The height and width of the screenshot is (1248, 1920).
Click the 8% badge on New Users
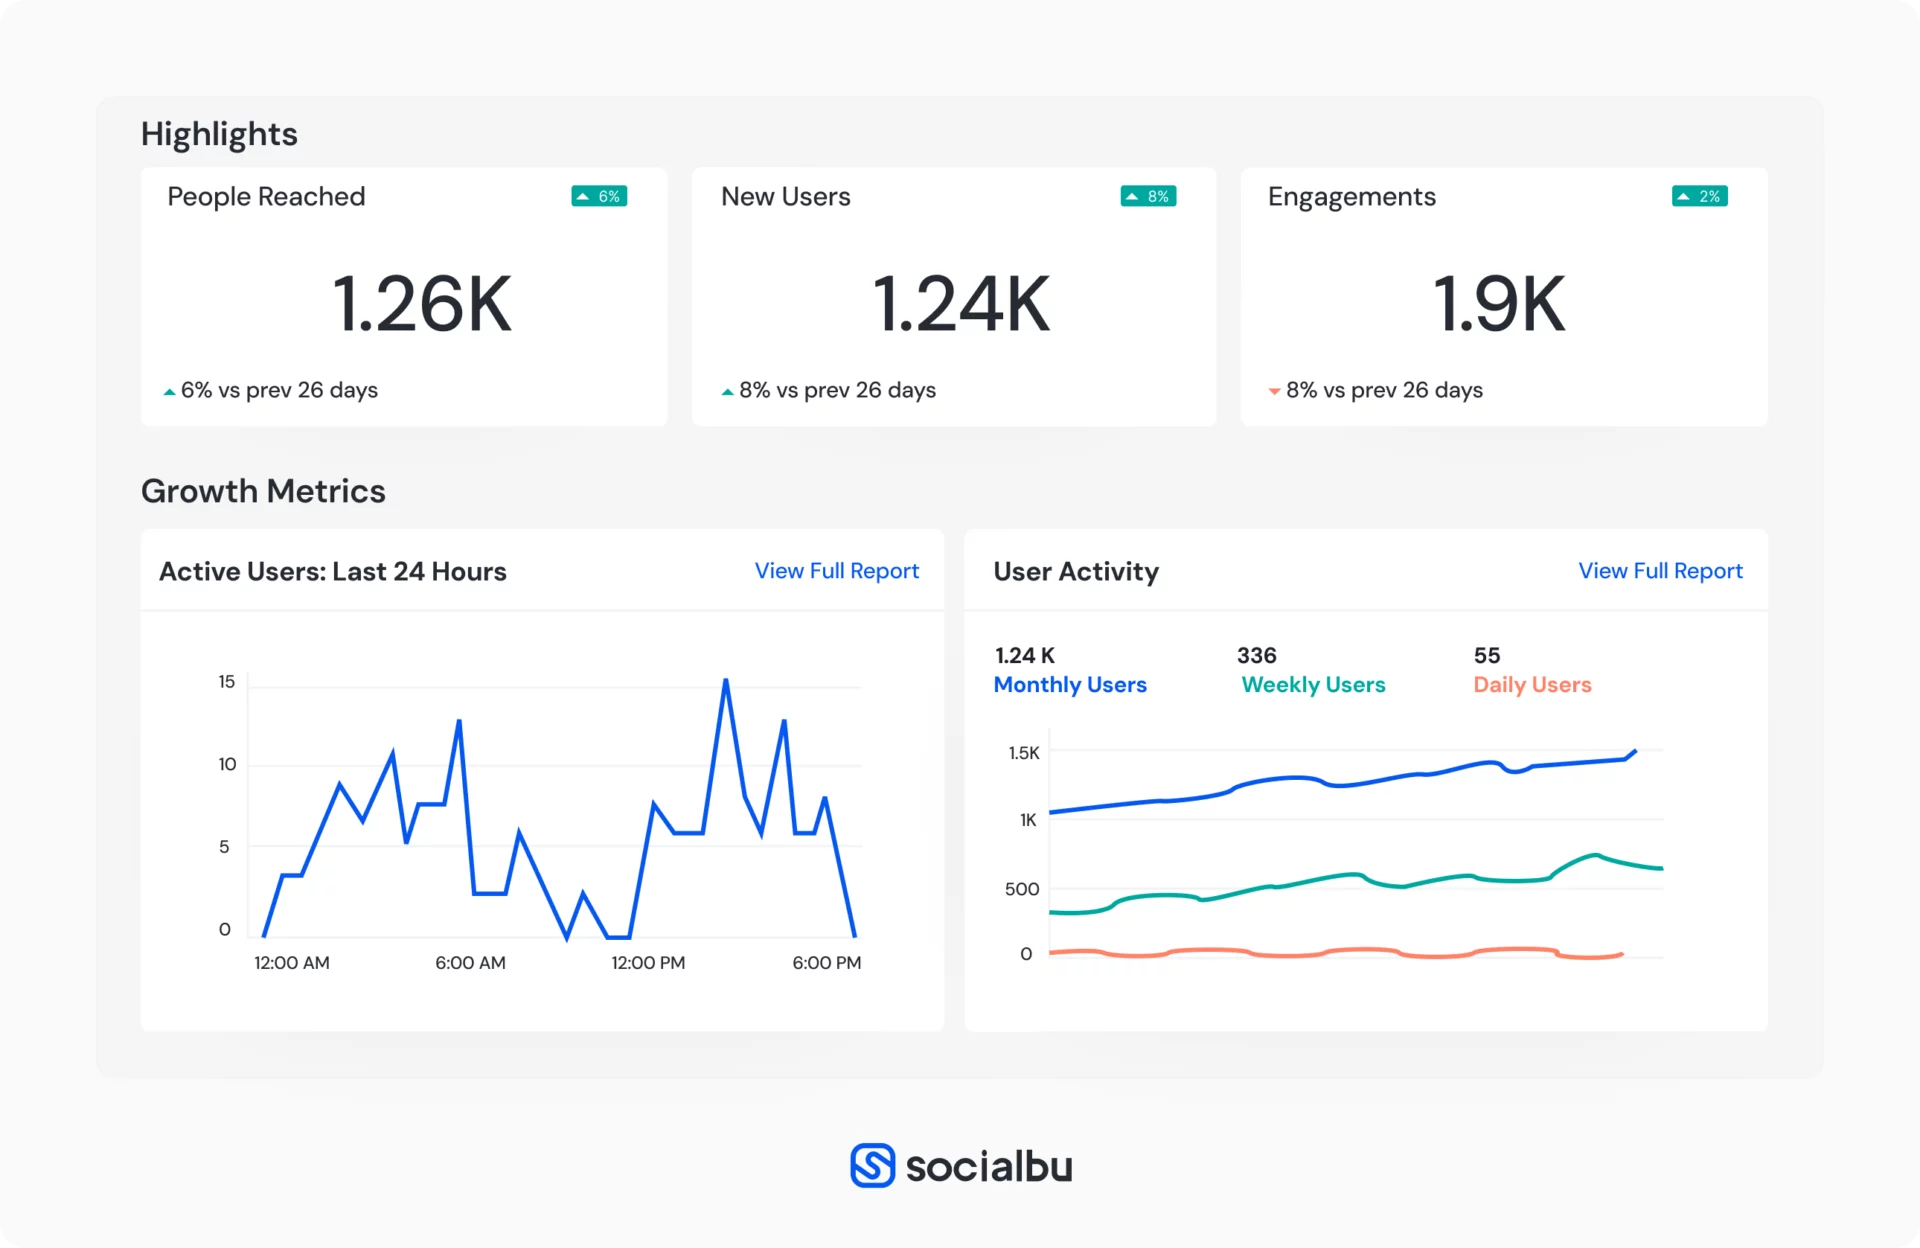[1148, 196]
